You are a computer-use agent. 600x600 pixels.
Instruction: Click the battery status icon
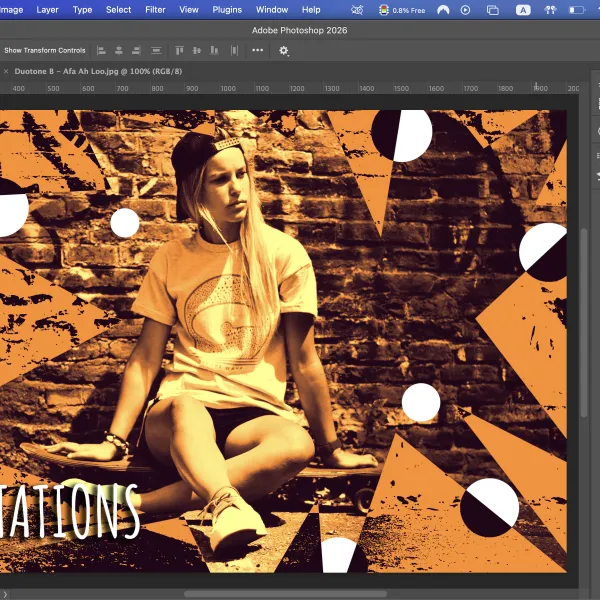tap(577, 10)
